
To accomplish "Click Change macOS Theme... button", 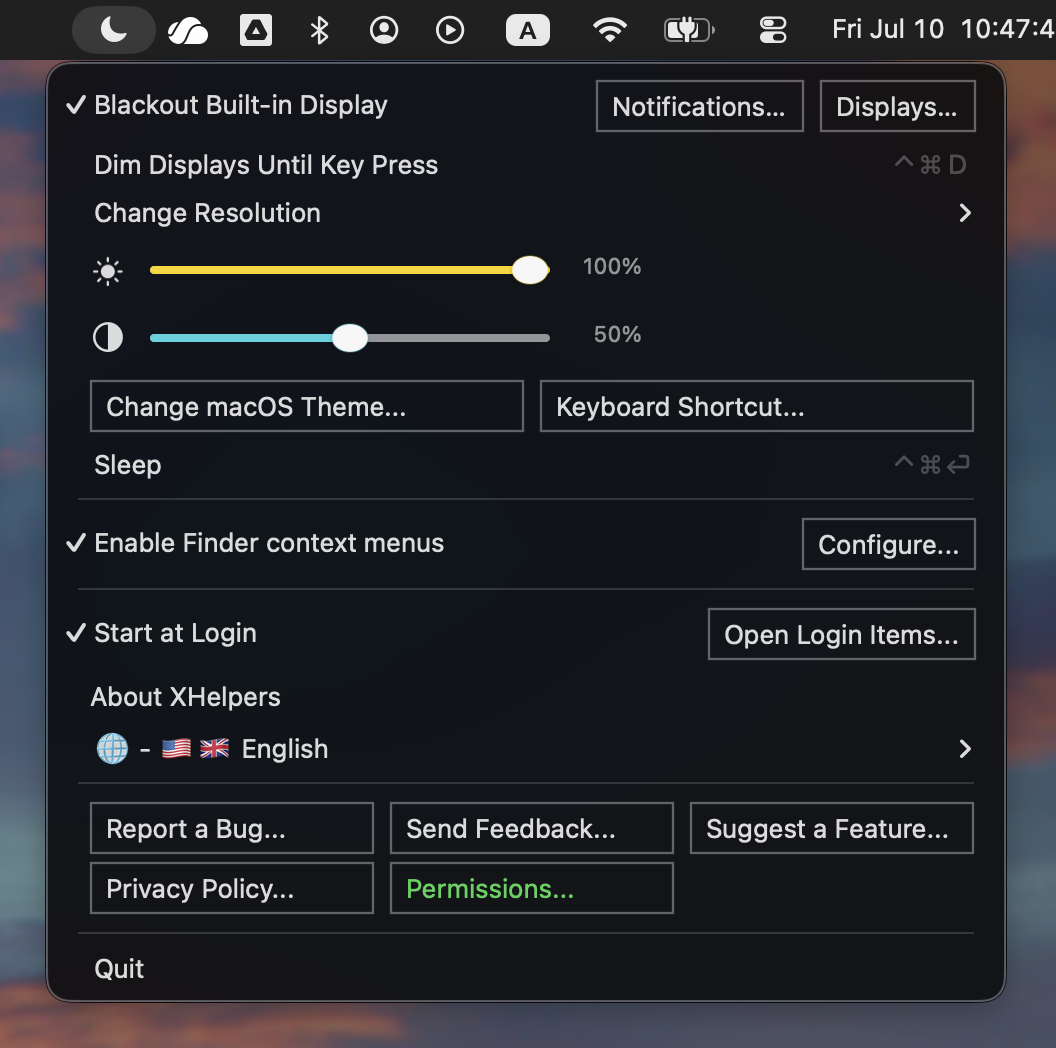I will (306, 406).
